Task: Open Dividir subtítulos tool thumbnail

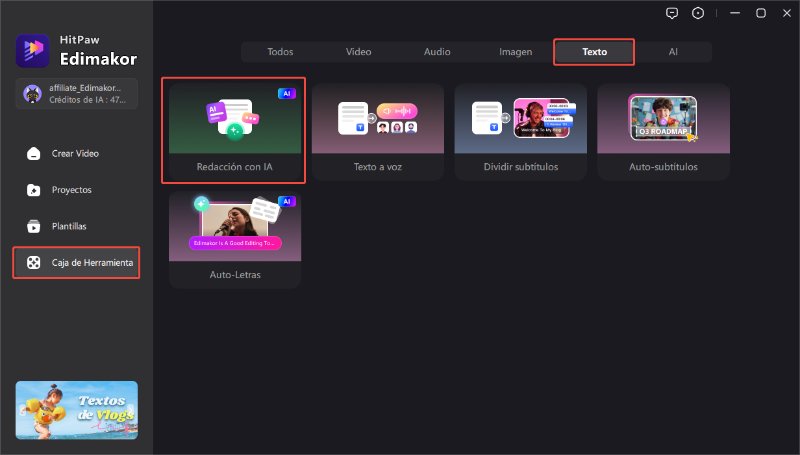Action: click(520, 119)
